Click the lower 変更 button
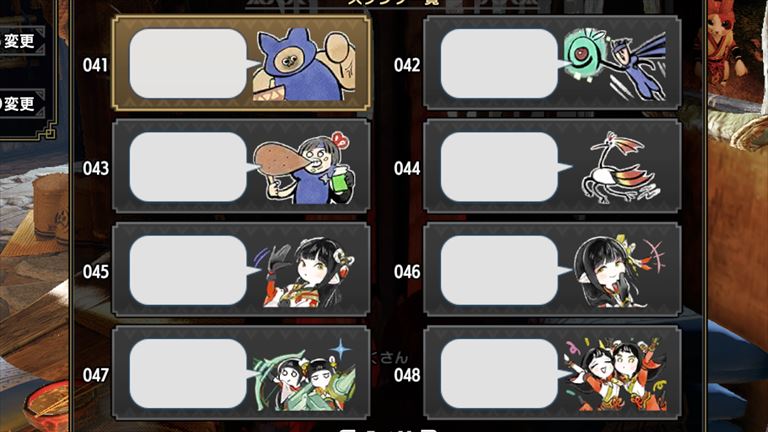 (20, 104)
